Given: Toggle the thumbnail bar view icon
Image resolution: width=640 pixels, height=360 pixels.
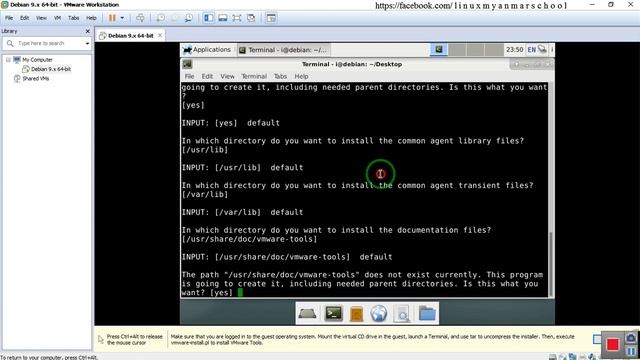Looking at the screenshot, I should coord(222,18).
